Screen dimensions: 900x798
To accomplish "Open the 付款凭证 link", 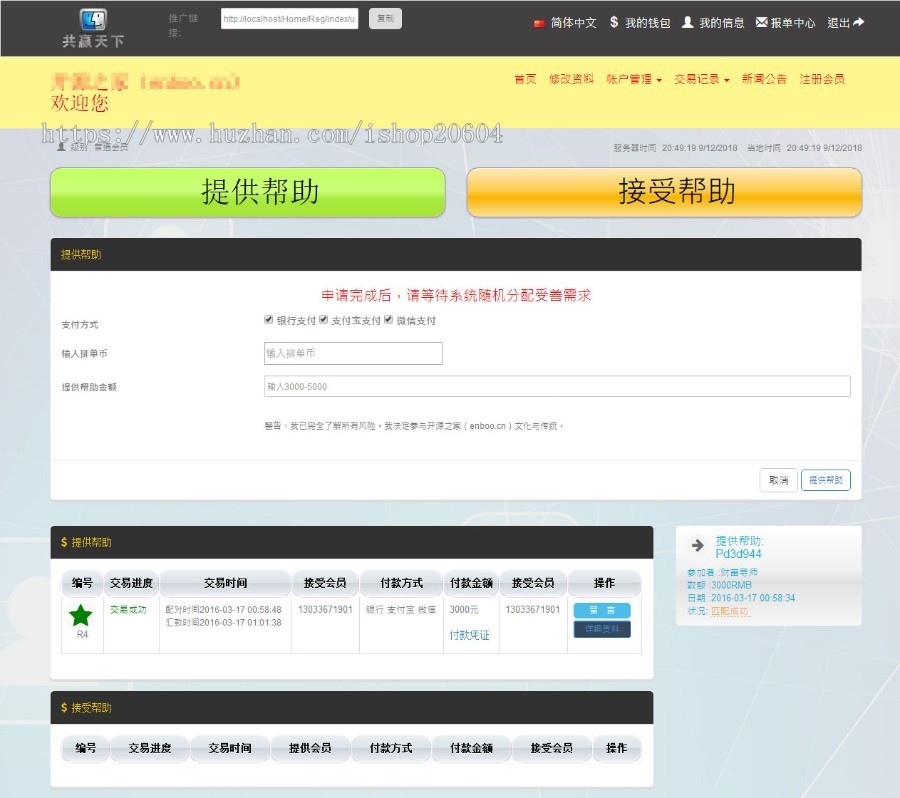I will tap(469, 635).
